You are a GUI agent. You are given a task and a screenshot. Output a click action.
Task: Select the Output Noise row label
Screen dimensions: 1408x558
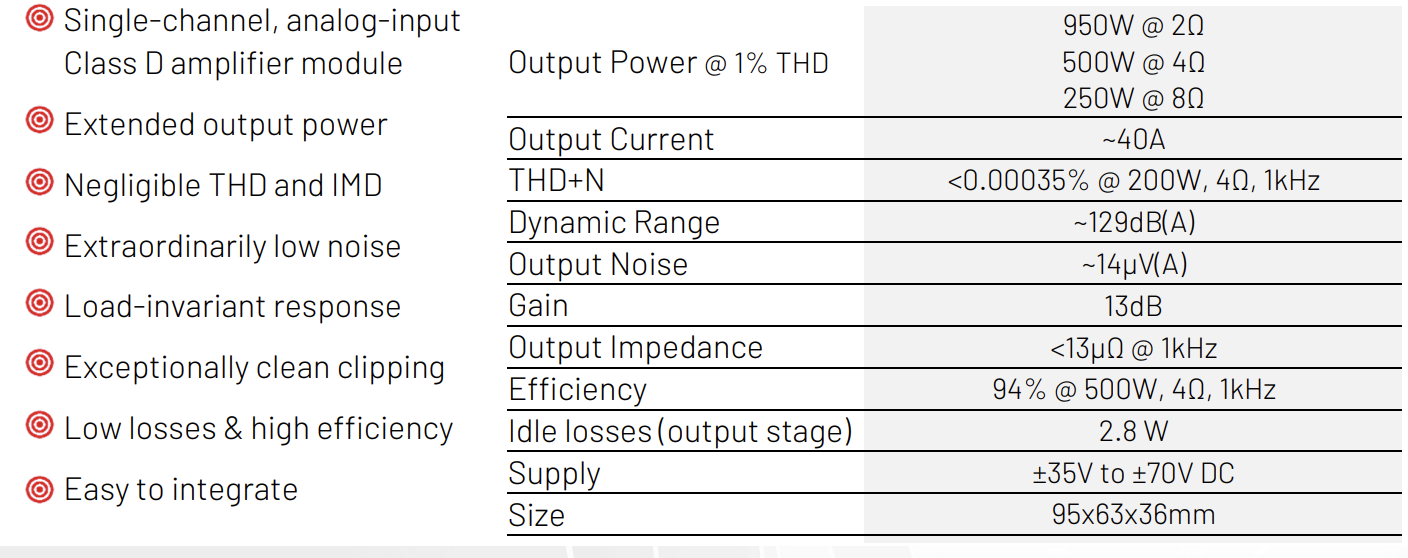pos(598,264)
